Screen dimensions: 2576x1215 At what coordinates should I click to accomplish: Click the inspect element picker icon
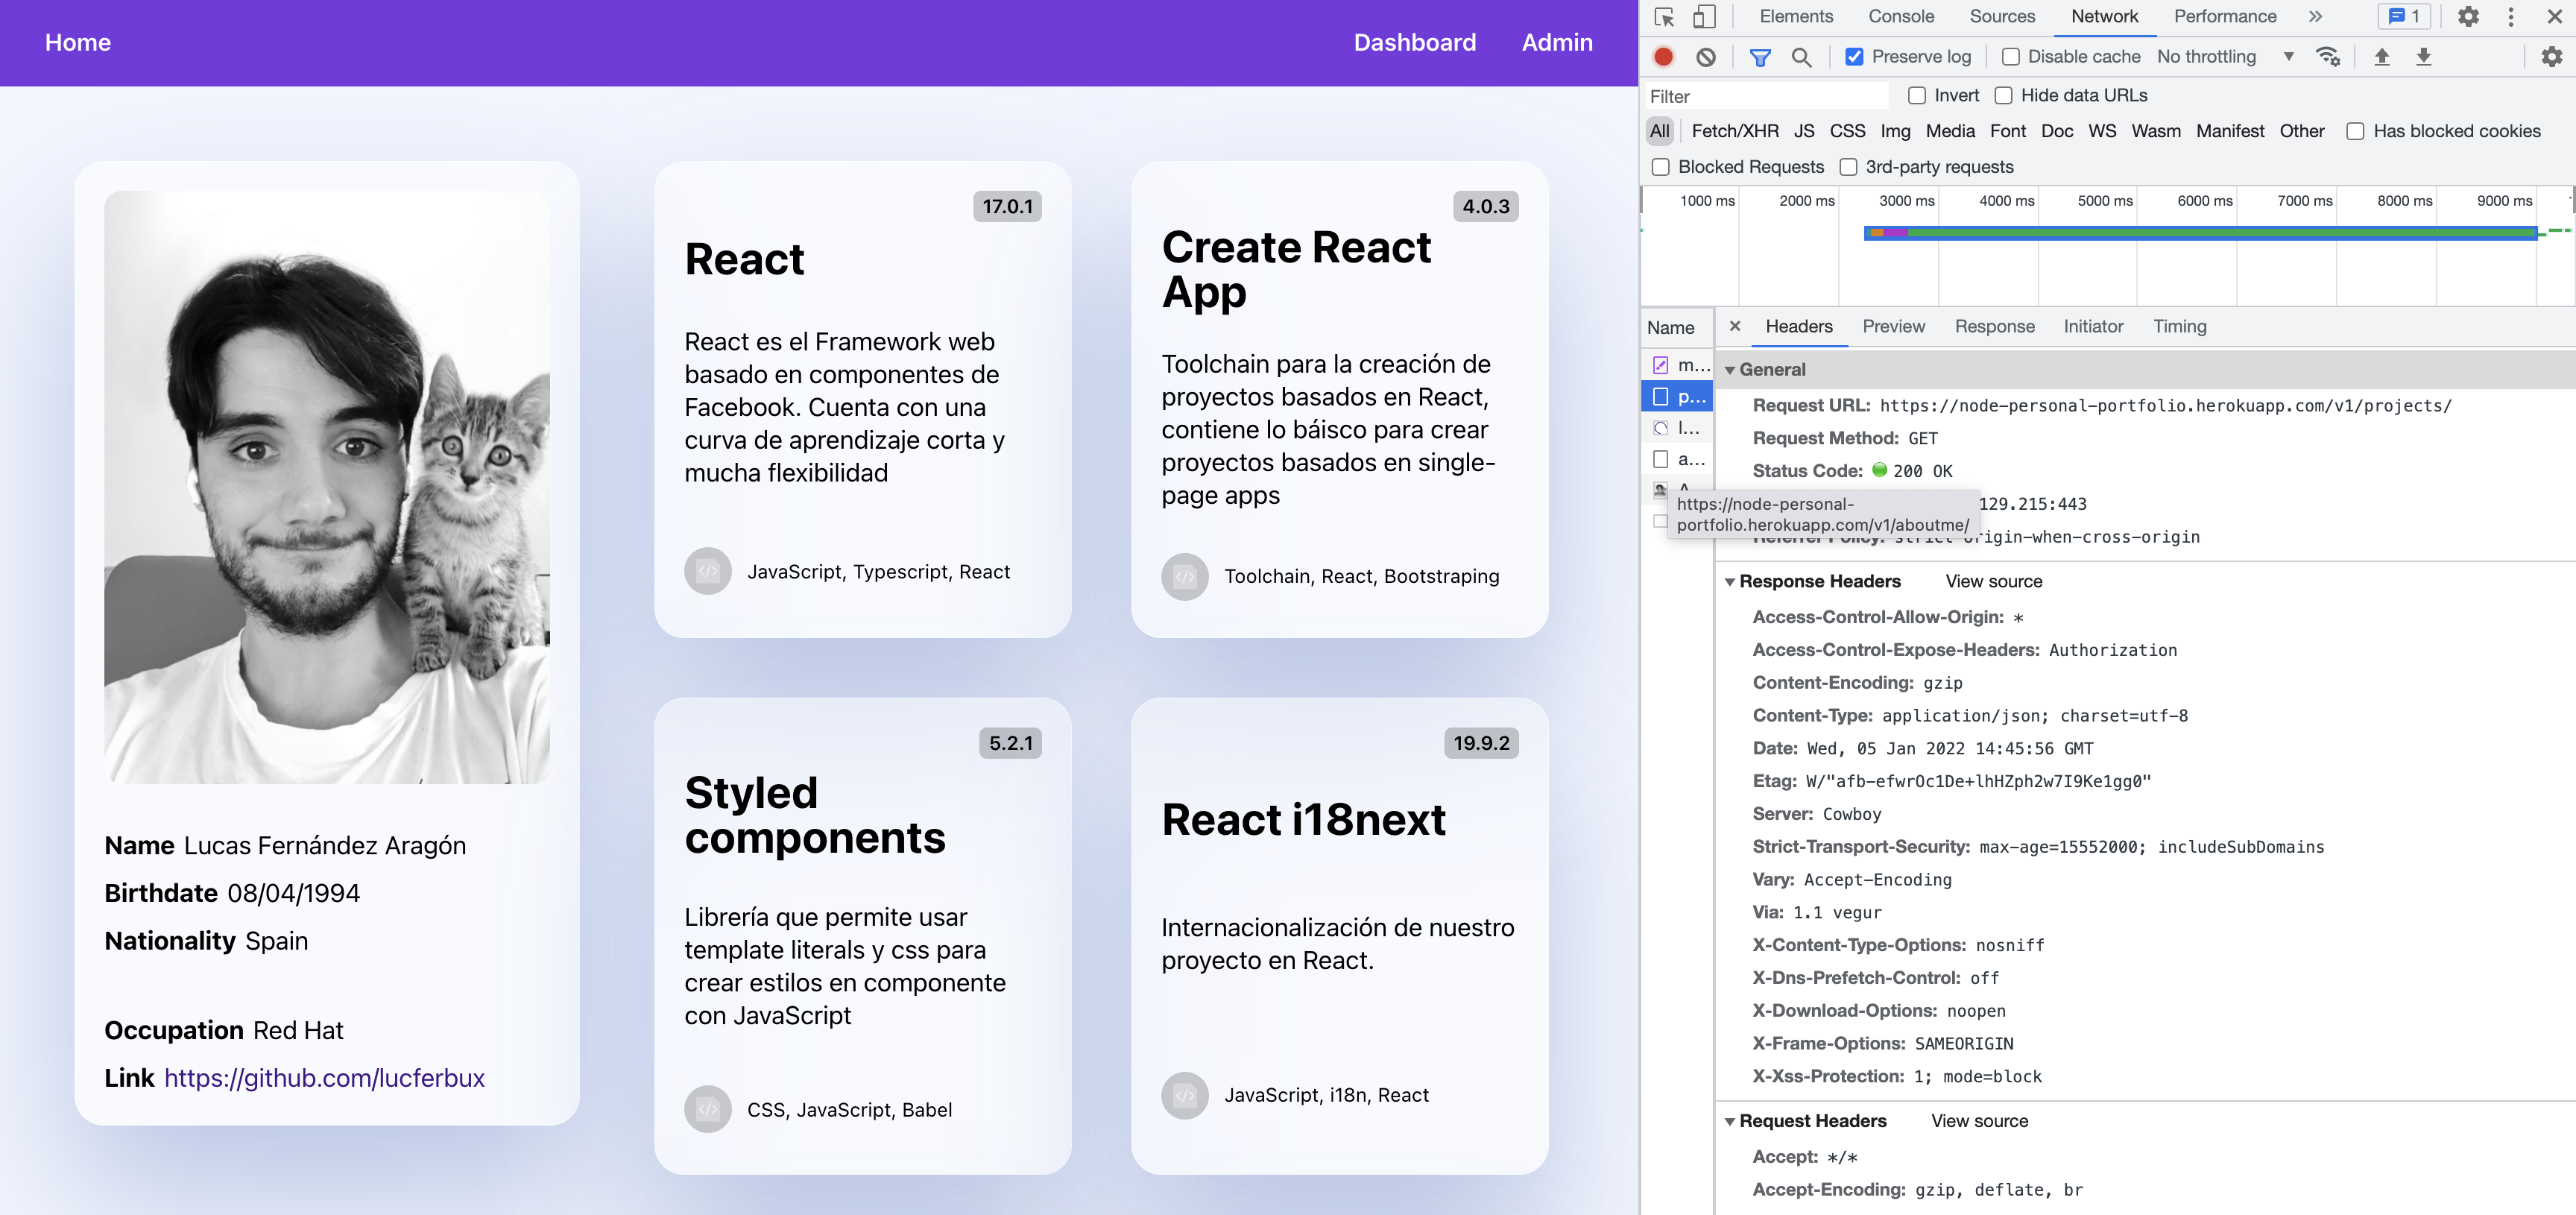pos(1664,17)
